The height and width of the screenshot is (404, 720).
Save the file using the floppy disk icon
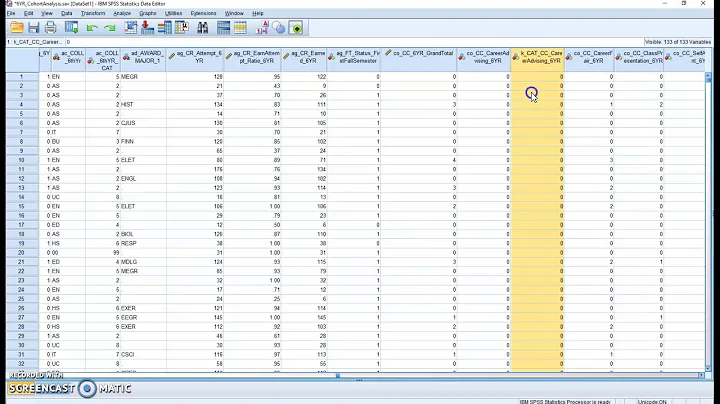(x=34, y=28)
